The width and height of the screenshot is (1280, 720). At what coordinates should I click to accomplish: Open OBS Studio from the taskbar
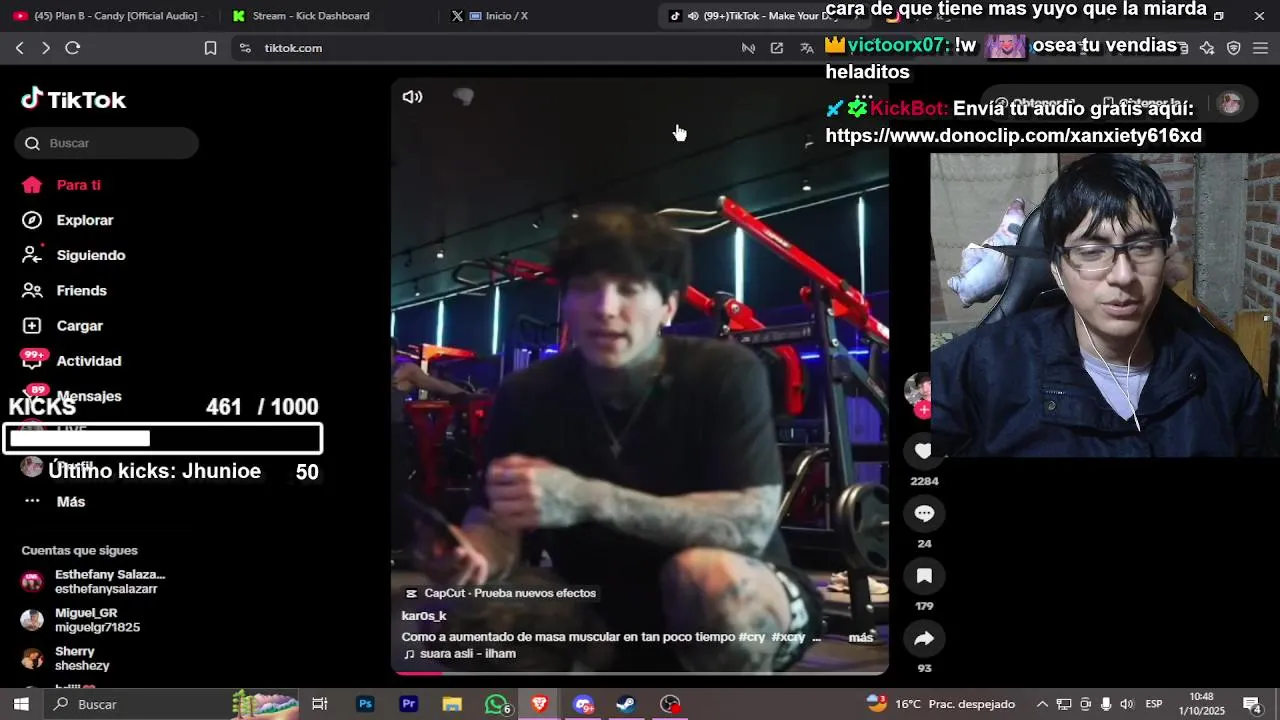click(671, 704)
